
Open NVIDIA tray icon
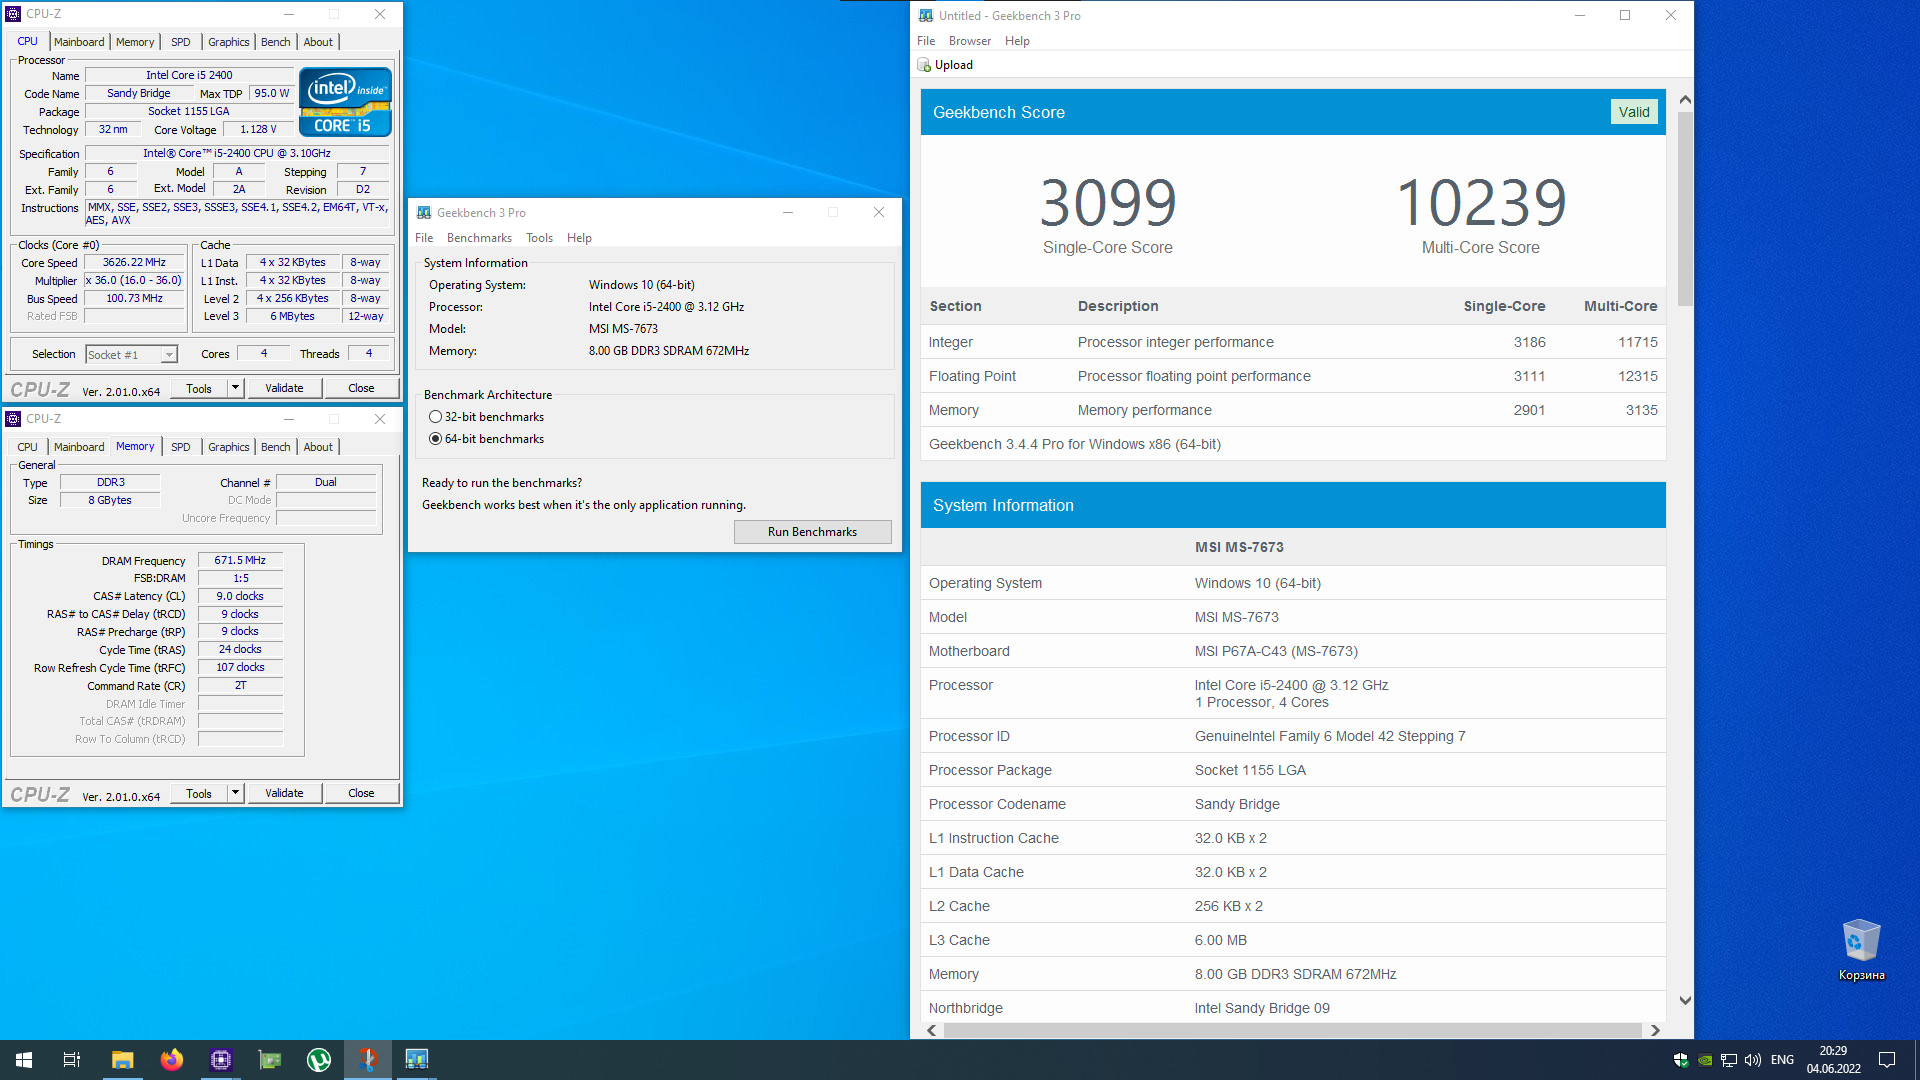[1705, 1060]
